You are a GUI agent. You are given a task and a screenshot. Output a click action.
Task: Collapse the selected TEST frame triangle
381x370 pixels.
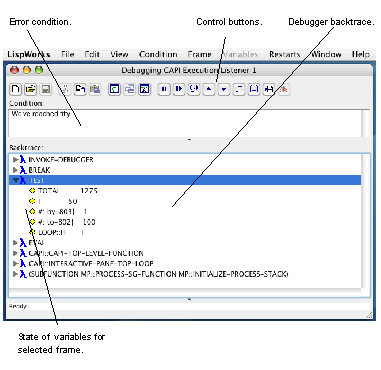pyautogui.click(x=16, y=180)
